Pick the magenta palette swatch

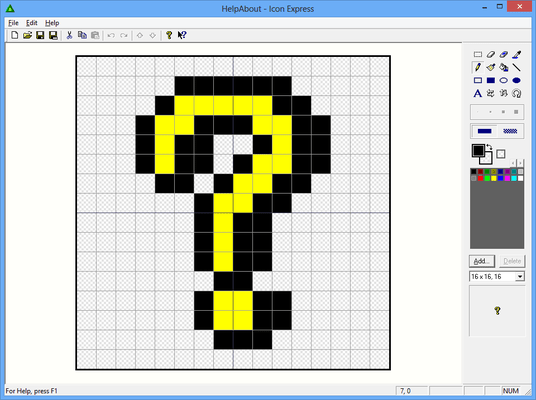[507, 178]
